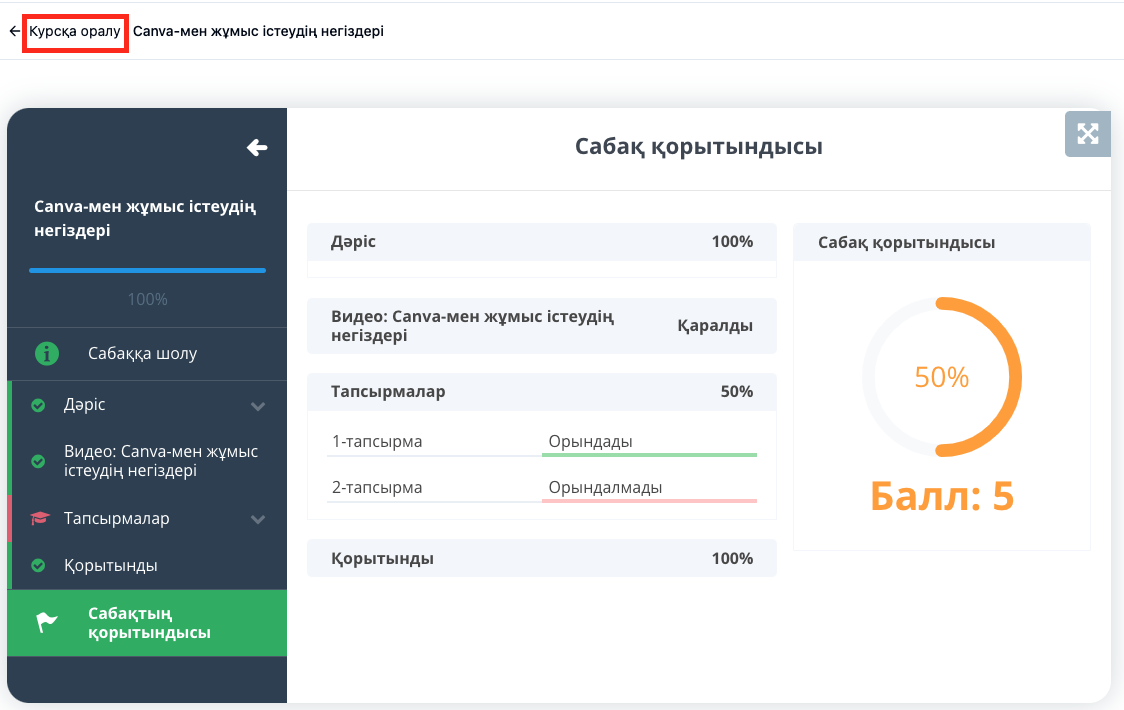The height and width of the screenshot is (710, 1124).
Task: Click the 100% progress label in sidebar
Action: click(148, 299)
